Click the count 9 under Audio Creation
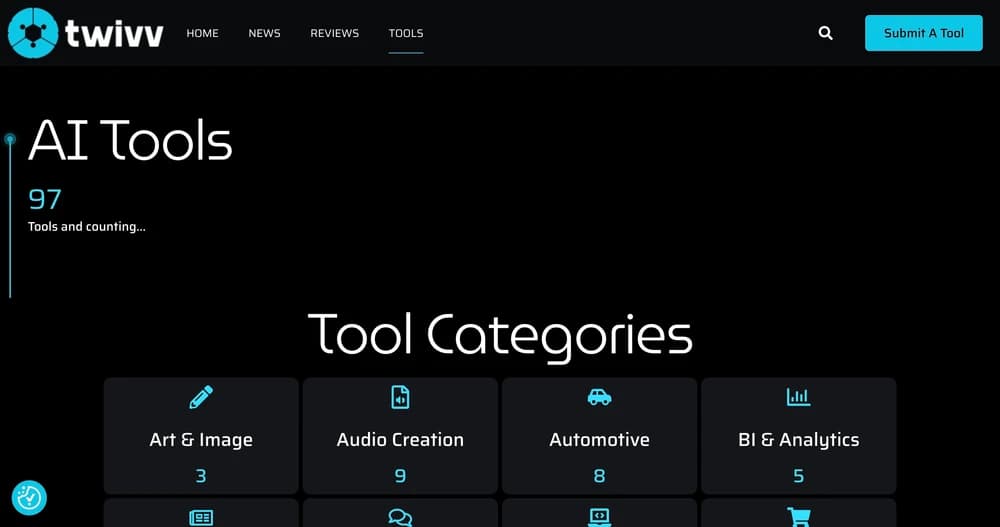Screen dimensions: 1000x527 [x=401, y=475]
